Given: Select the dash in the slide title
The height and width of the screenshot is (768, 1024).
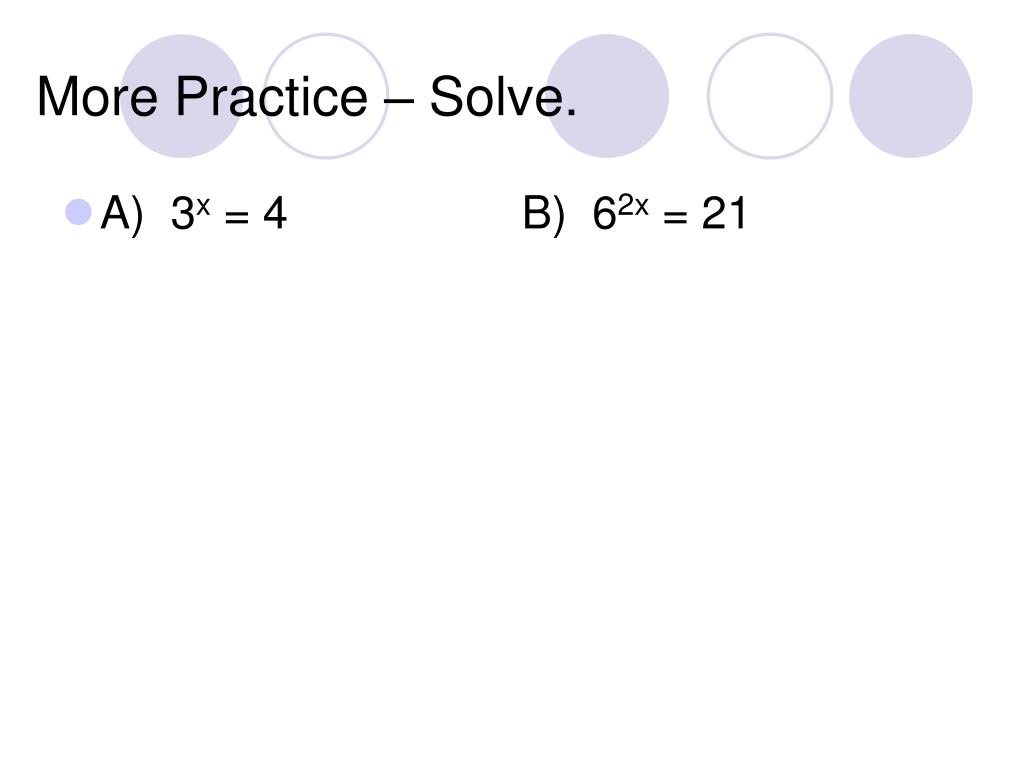Looking at the screenshot, I should click(x=398, y=101).
